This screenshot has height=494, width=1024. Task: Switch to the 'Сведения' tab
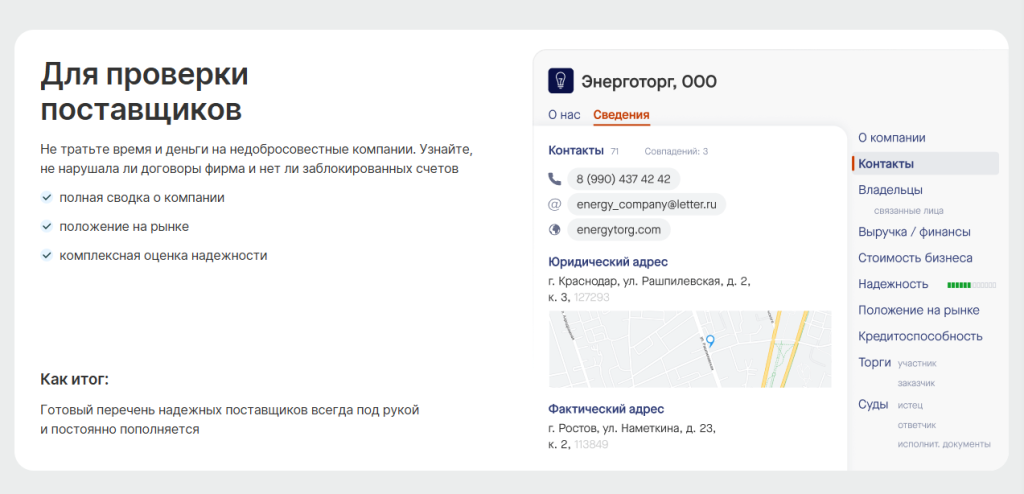coord(621,115)
